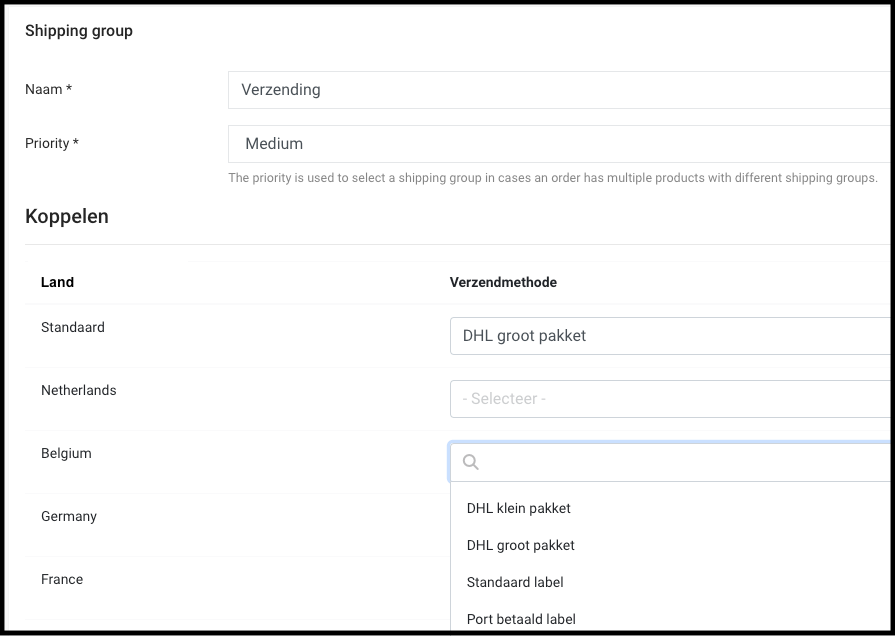Click the search magnifier icon in Belgium dropdown

coord(471,462)
